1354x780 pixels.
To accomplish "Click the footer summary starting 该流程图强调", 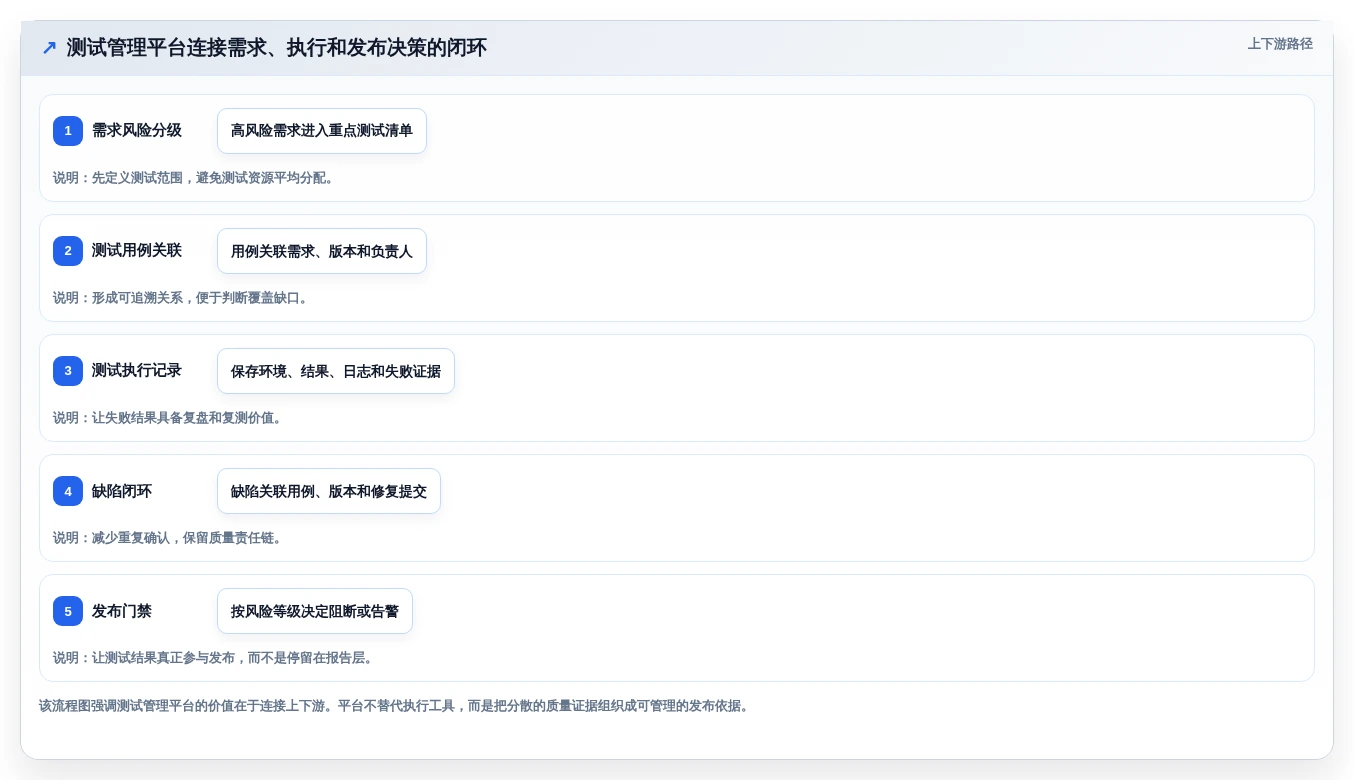I will click(x=394, y=706).
